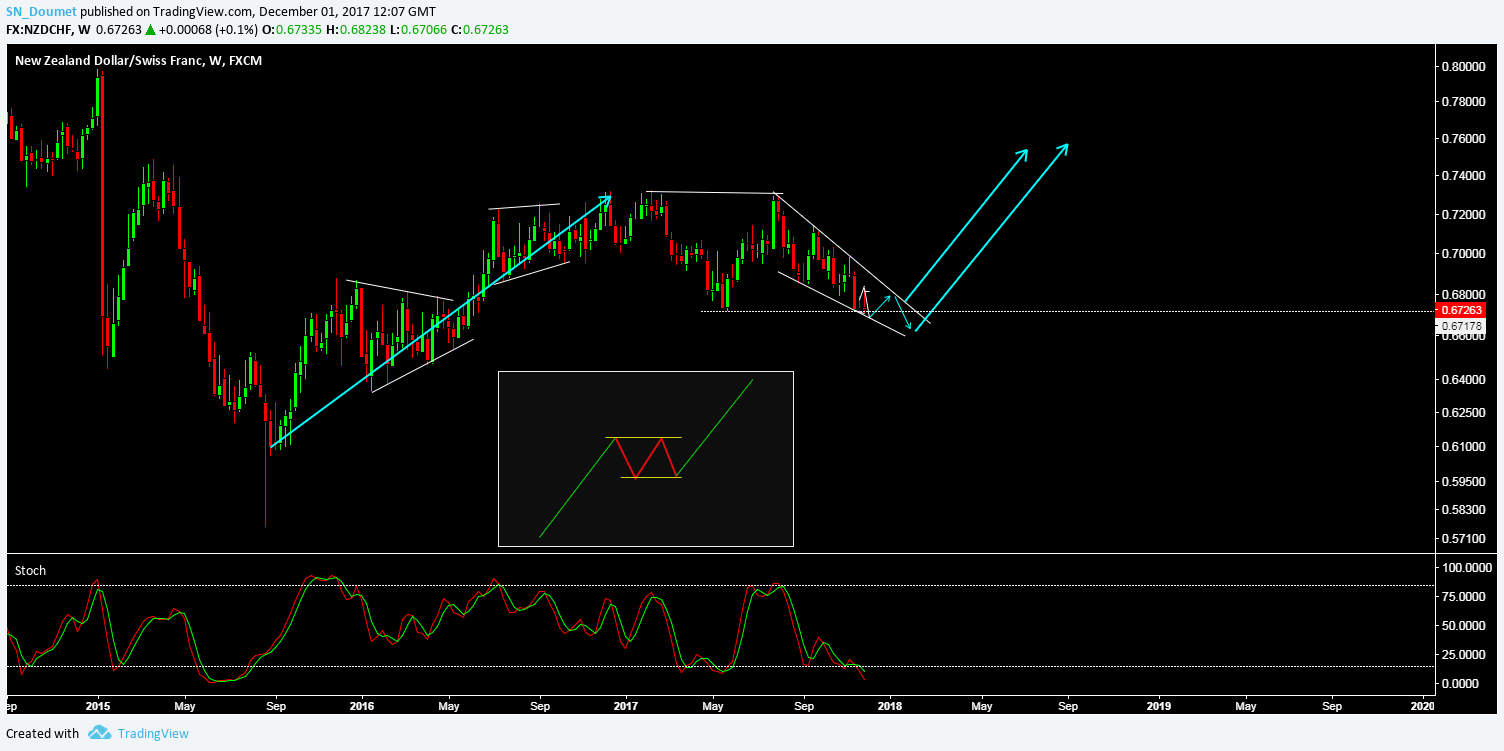Click the C:0.67263 close value
This screenshot has height=751, width=1504.
pos(482,30)
